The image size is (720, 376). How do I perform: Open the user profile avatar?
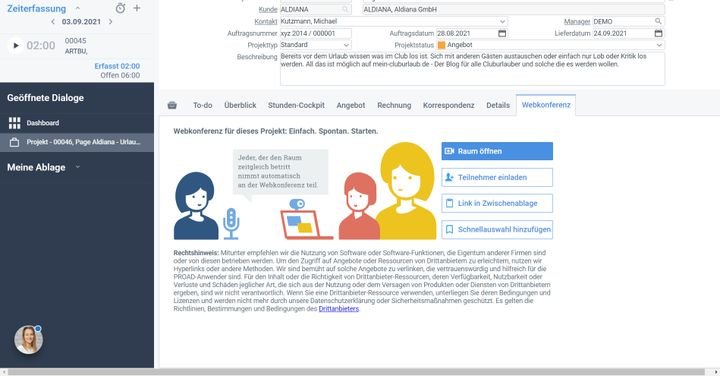(x=28, y=340)
